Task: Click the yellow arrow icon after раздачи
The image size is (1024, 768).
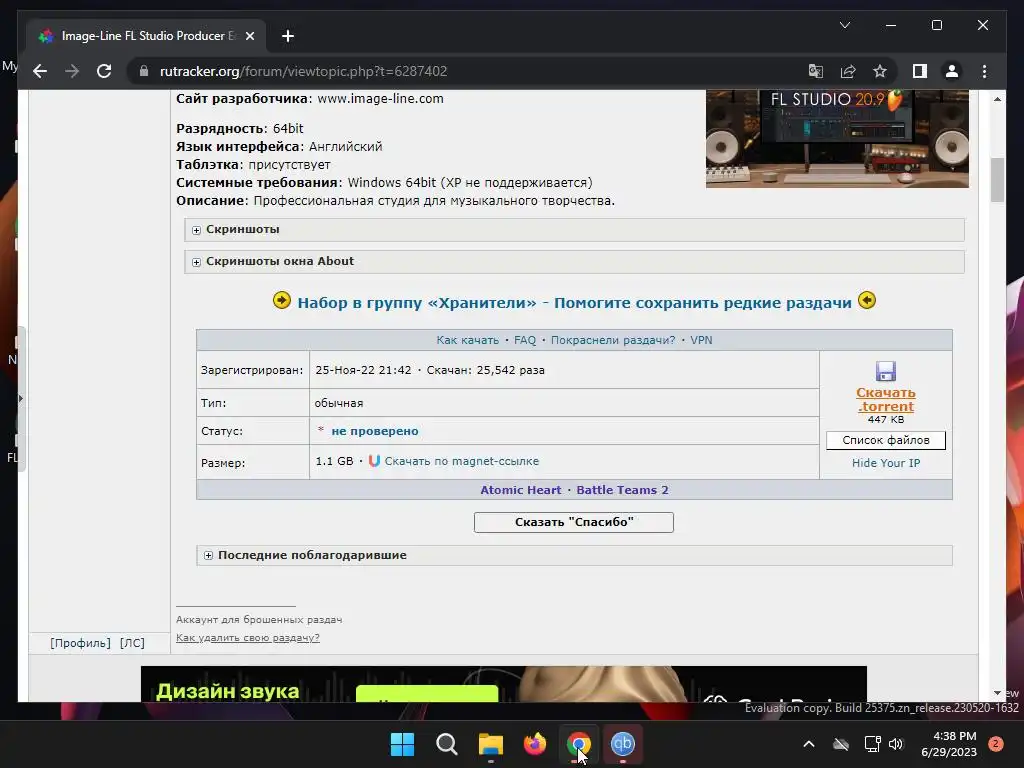Action: [867, 300]
